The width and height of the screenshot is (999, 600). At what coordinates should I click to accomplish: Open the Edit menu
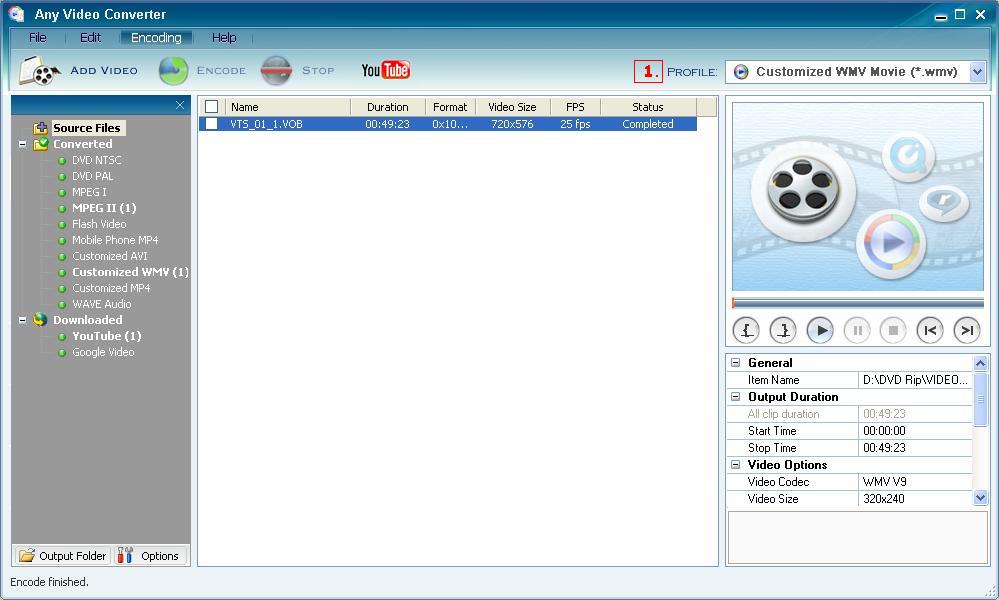point(90,38)
